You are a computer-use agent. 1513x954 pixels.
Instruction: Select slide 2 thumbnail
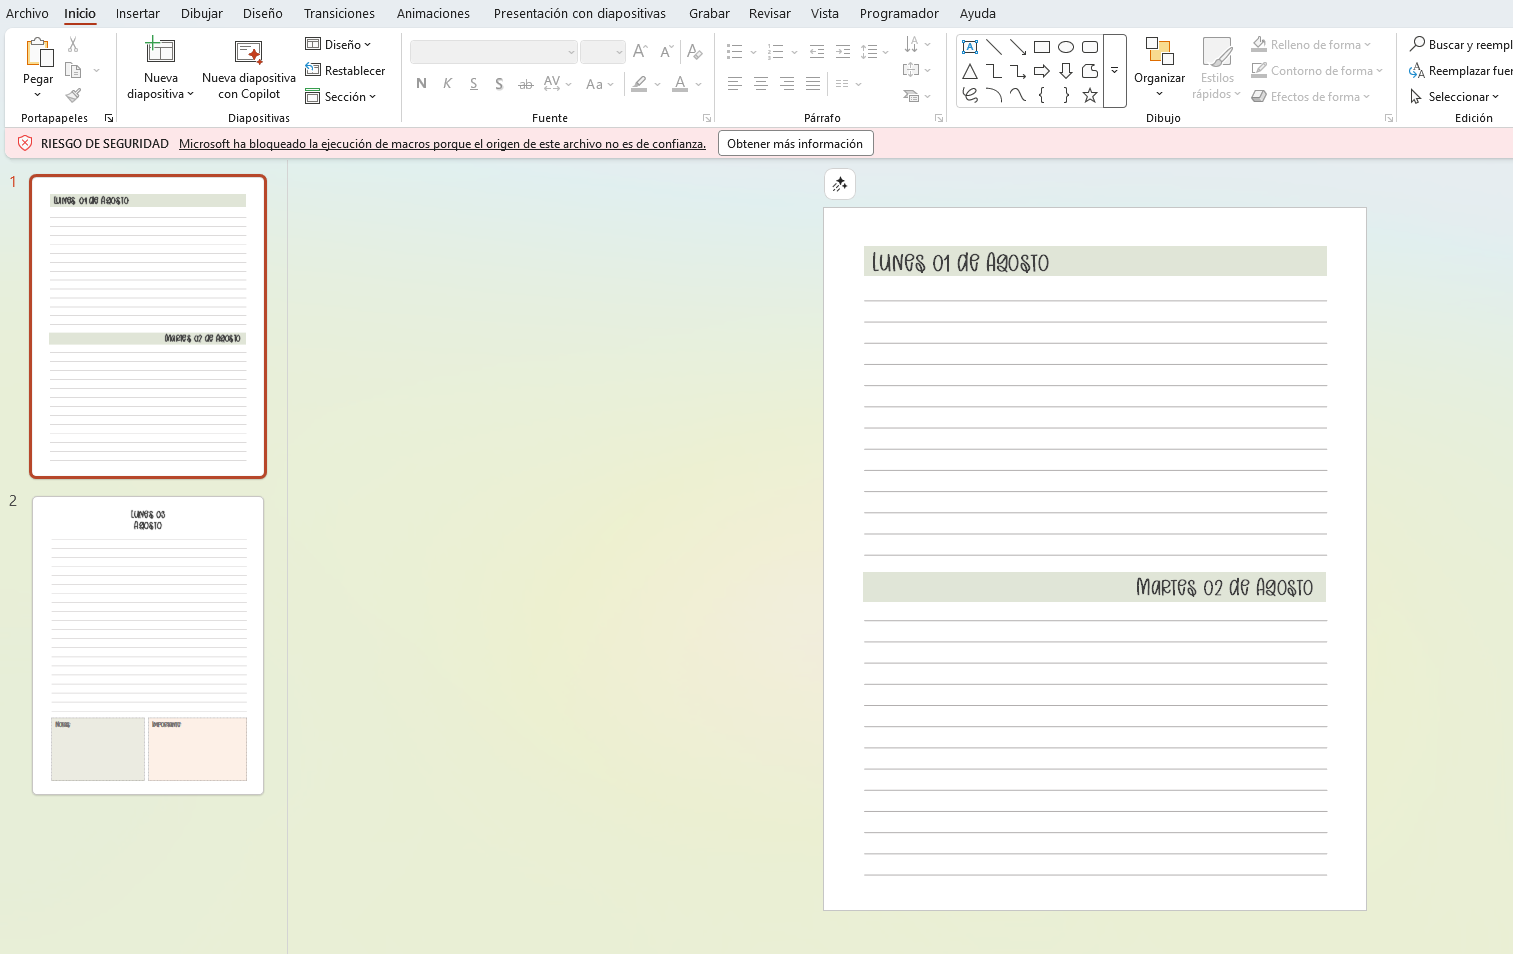click(x=148, y=646)
